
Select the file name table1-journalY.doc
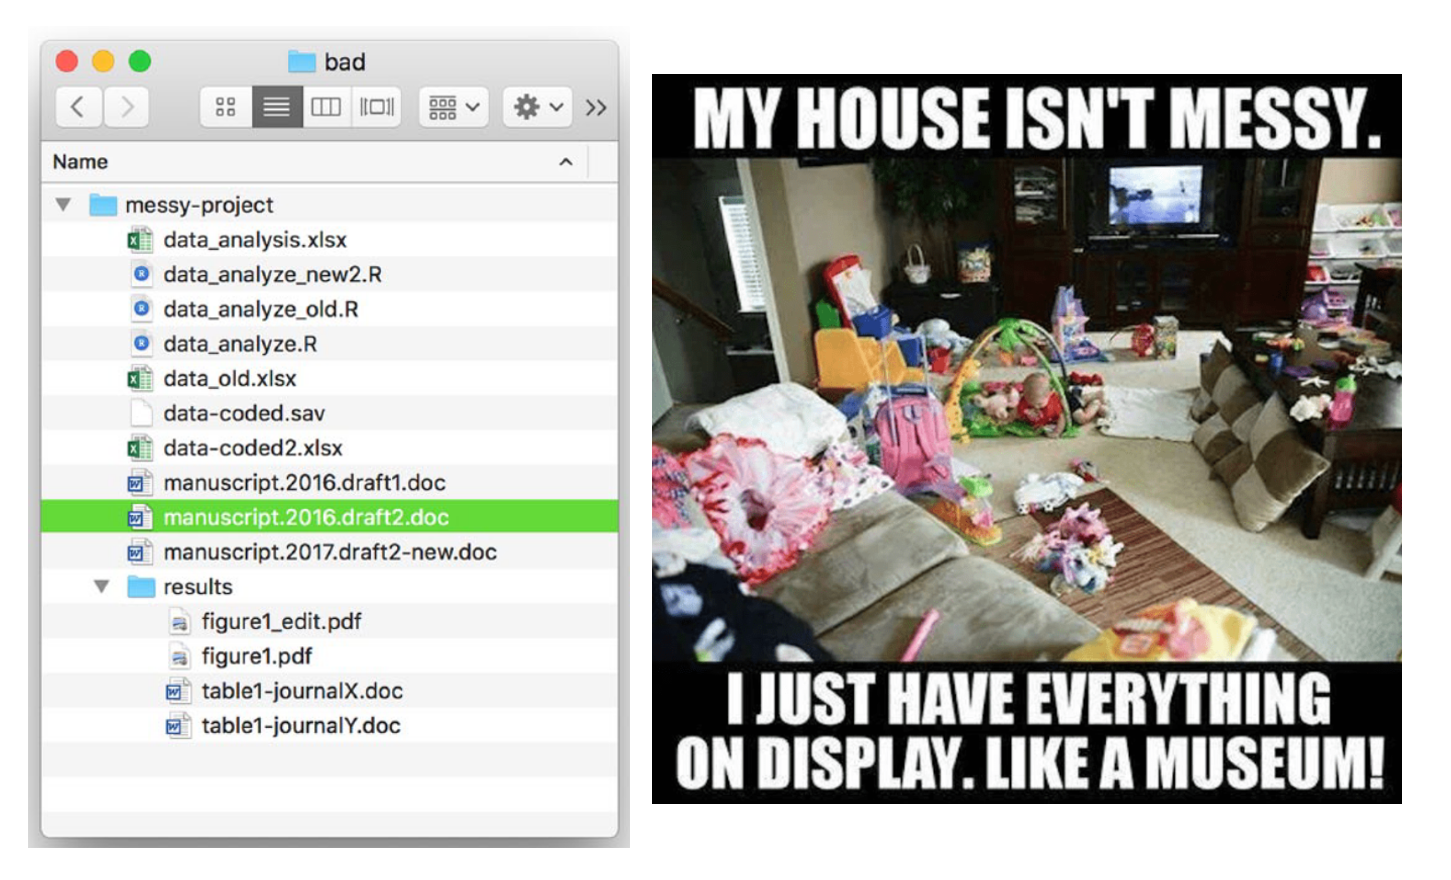[301, 726]
